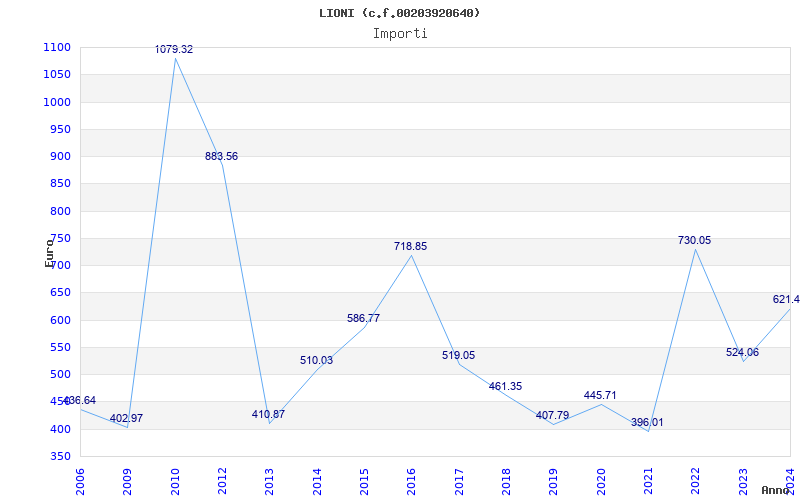Click x-axis year 2018
800x500 pixels.
(x=506, y=482)
